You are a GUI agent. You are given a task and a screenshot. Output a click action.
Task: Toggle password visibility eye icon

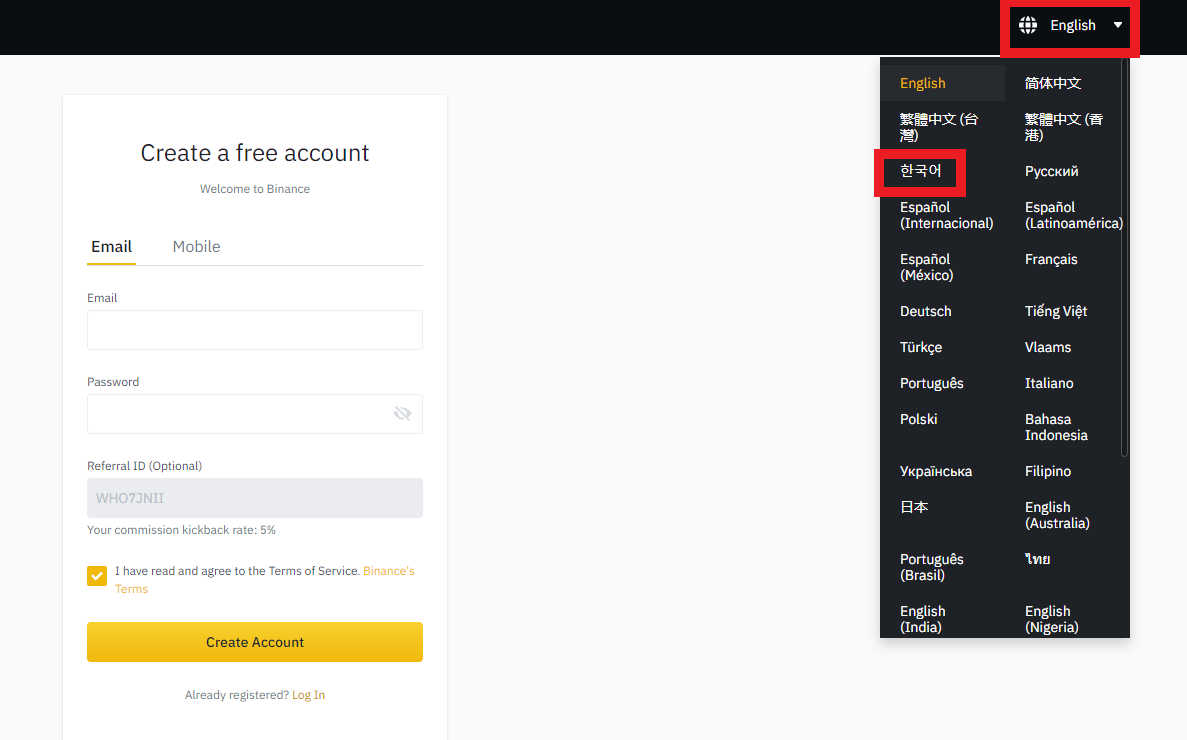[402, 413]
